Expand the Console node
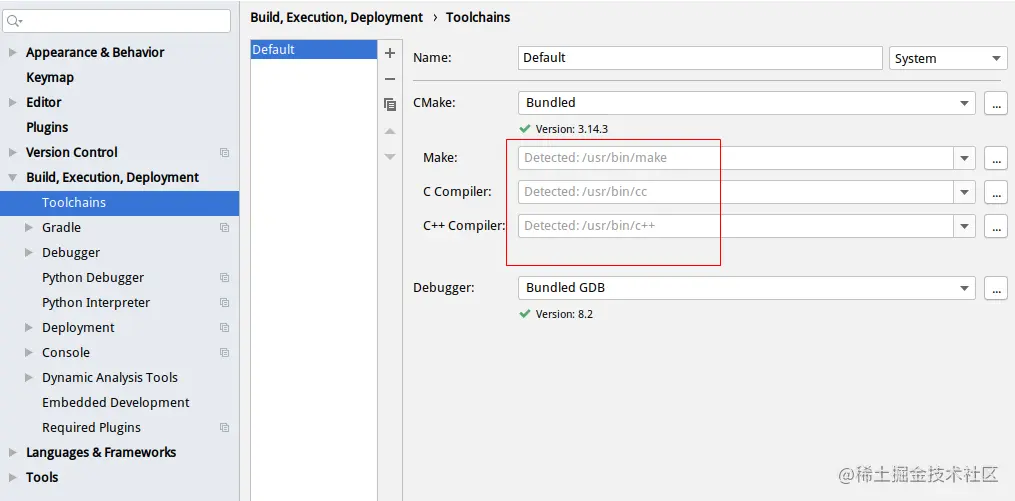 click(28, 353)
